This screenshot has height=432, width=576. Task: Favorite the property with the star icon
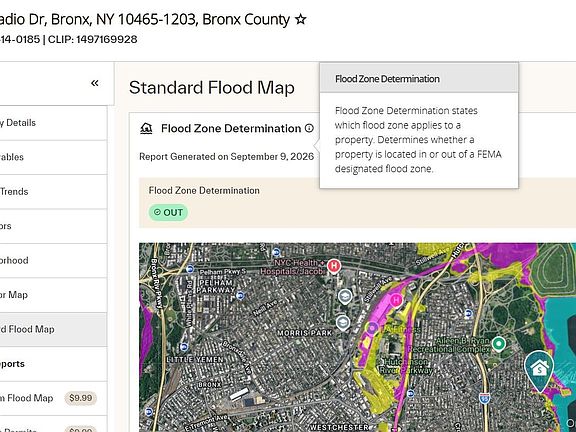coord(300,19)
